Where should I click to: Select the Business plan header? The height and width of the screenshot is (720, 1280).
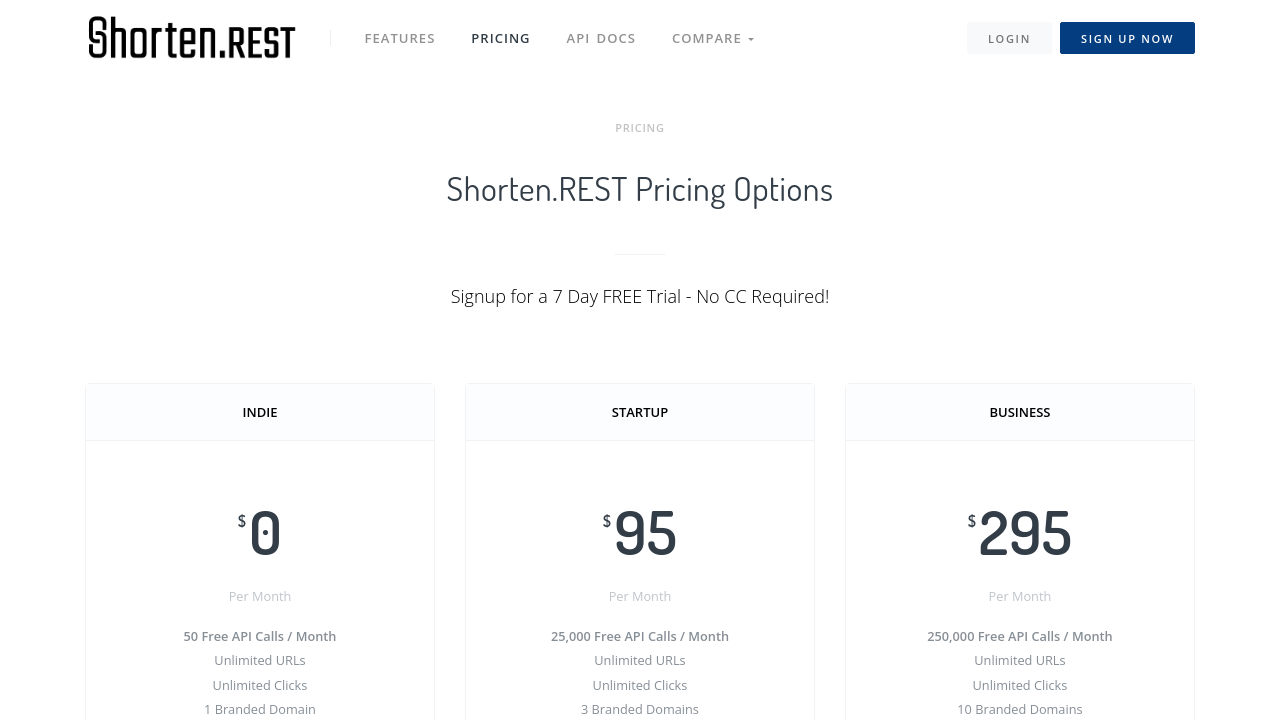tap(1019, 412)
